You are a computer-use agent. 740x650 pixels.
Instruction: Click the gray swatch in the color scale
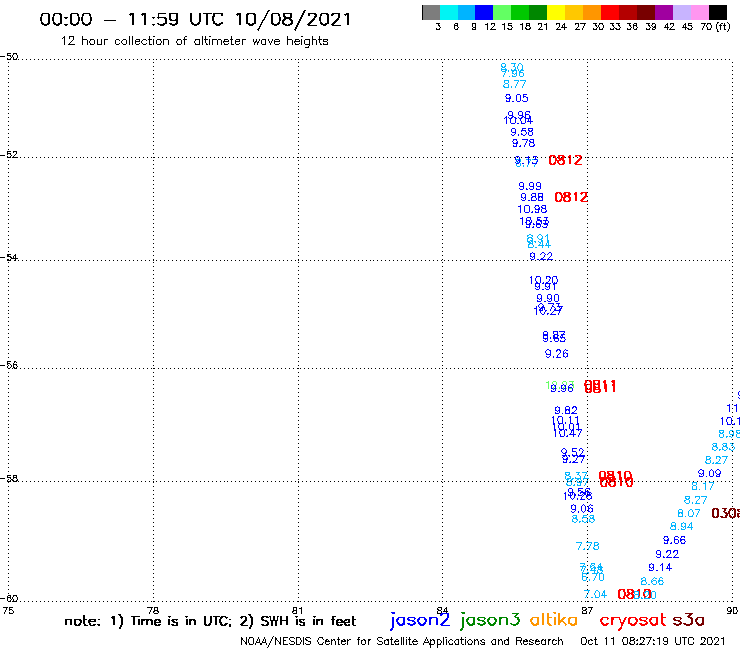[x=431, y=12]
